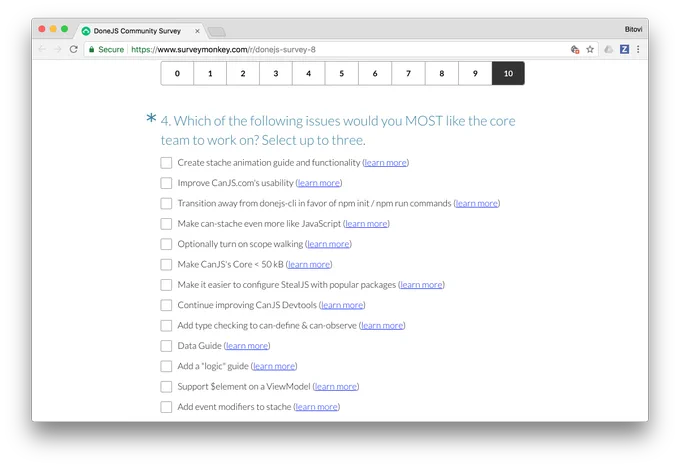Screen dimensions: 680x467
Task: Click the cloud extension icon
Action: (x=609, y=49)
